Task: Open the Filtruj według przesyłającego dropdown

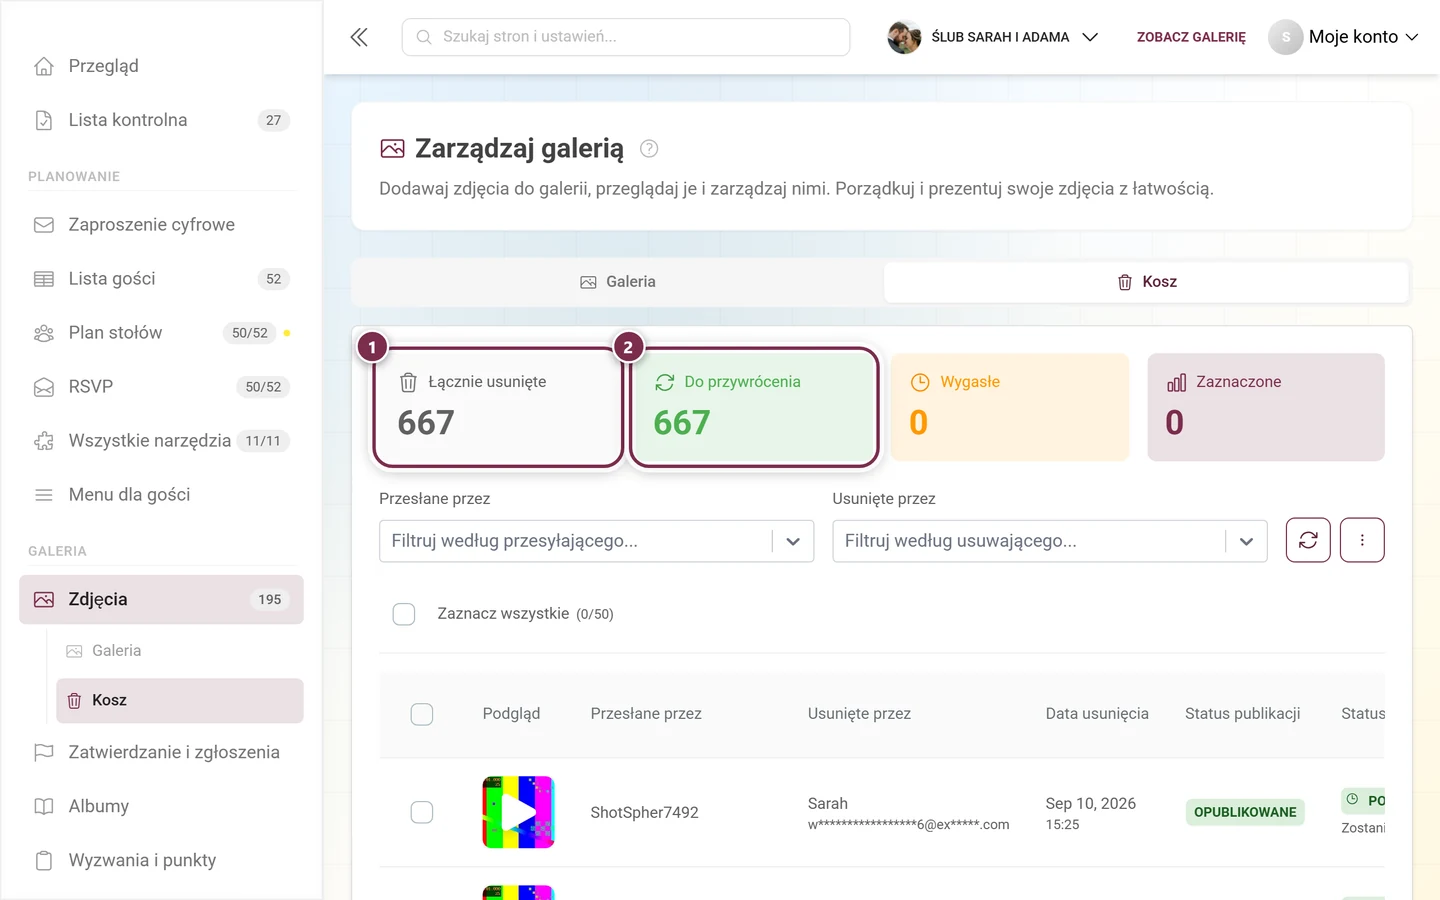Action: pos(596,541)
